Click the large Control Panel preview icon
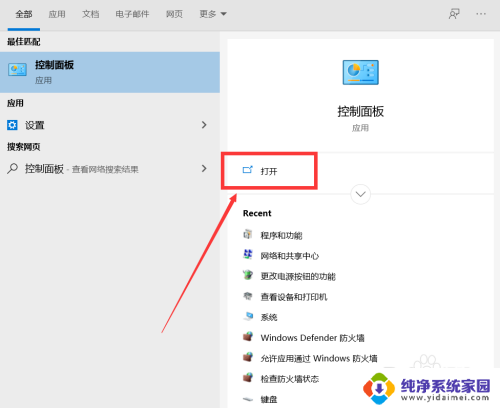 361,72
